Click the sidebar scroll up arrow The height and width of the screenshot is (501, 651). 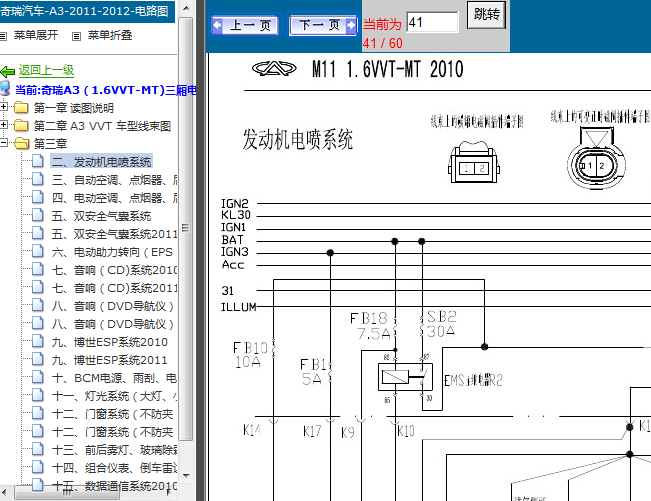click(x=186, y=8)
